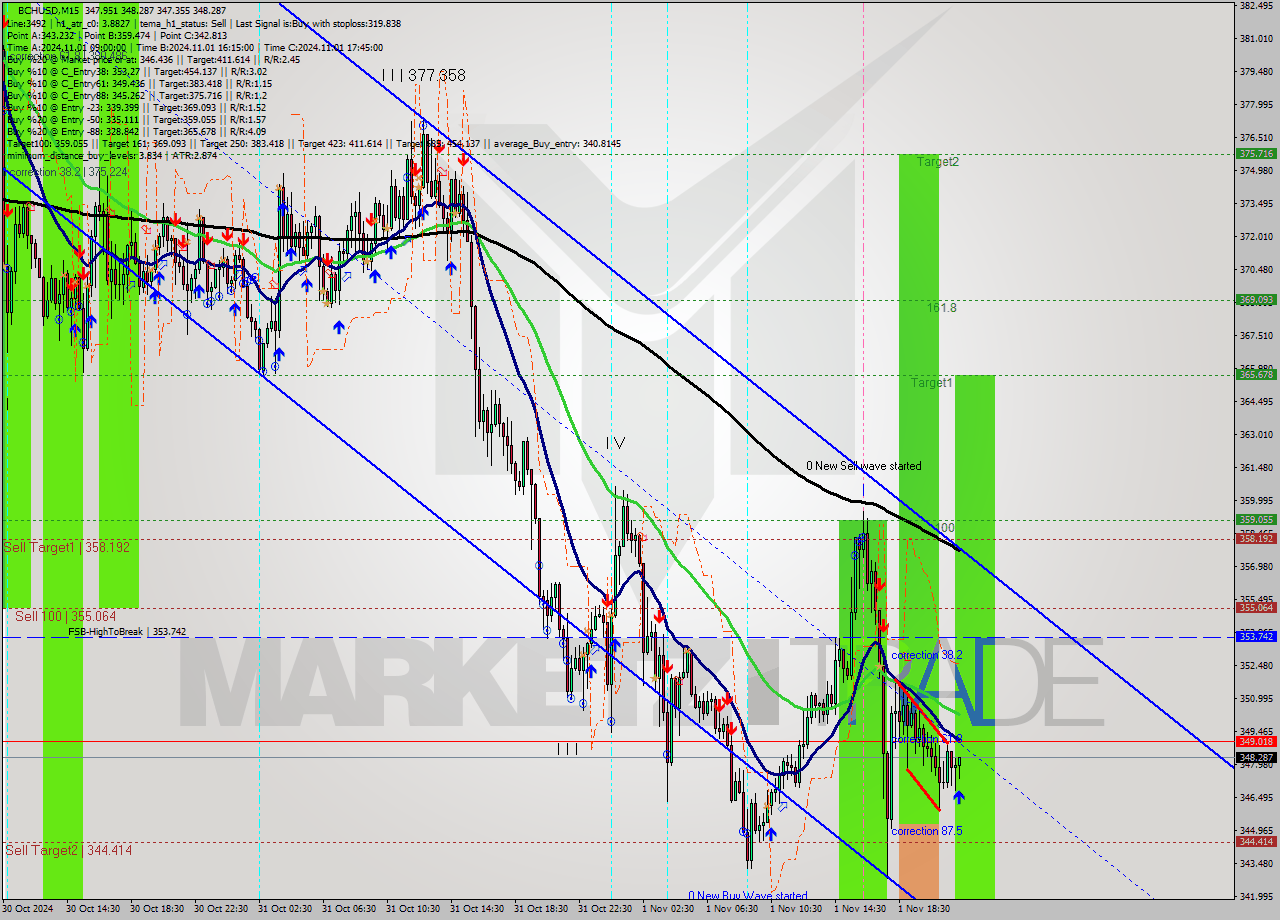The height and width of the screenshot is (920, 1280).
Task: Click the '161.8' fibonacci level label
Action: (x=941, y=308)
